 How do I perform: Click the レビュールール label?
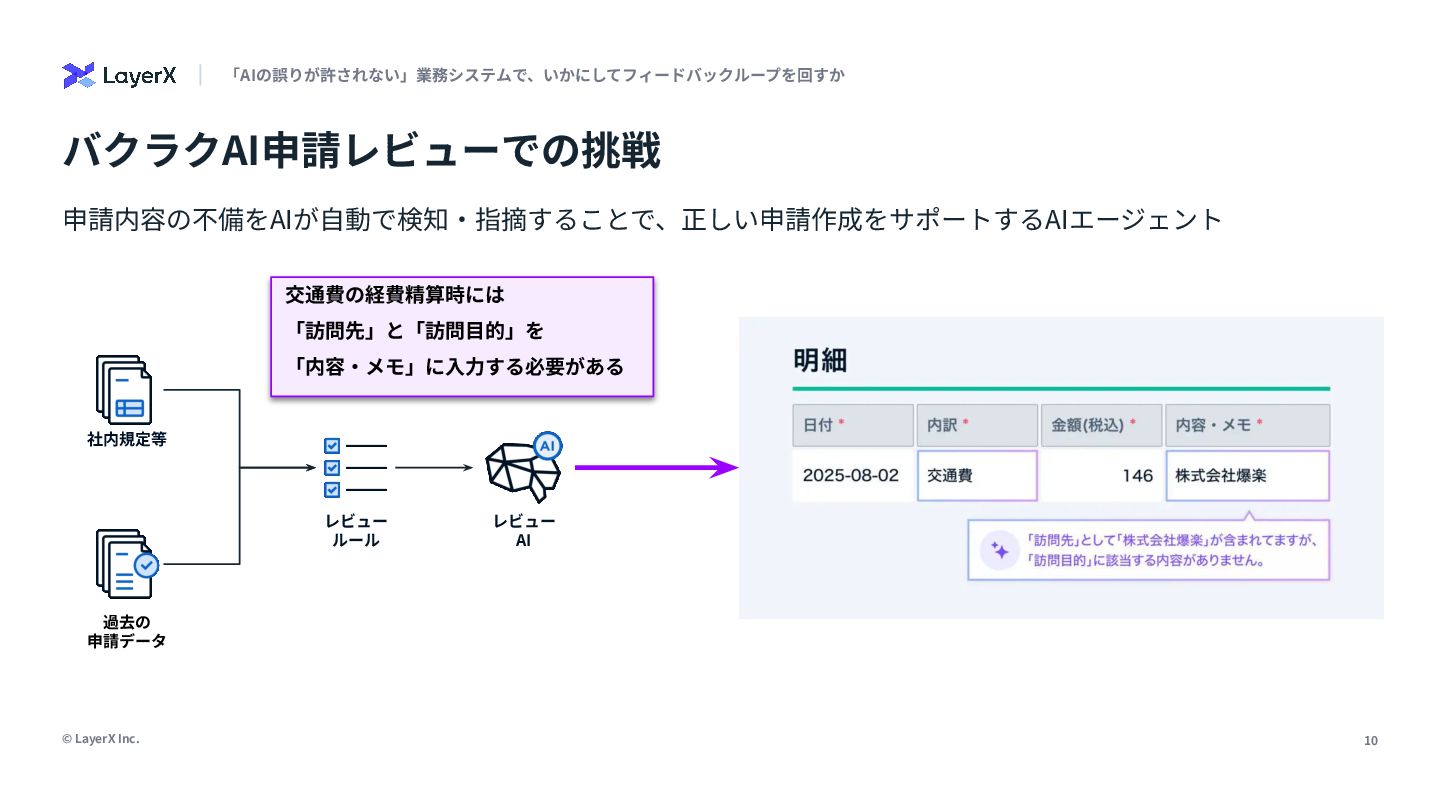356,531
